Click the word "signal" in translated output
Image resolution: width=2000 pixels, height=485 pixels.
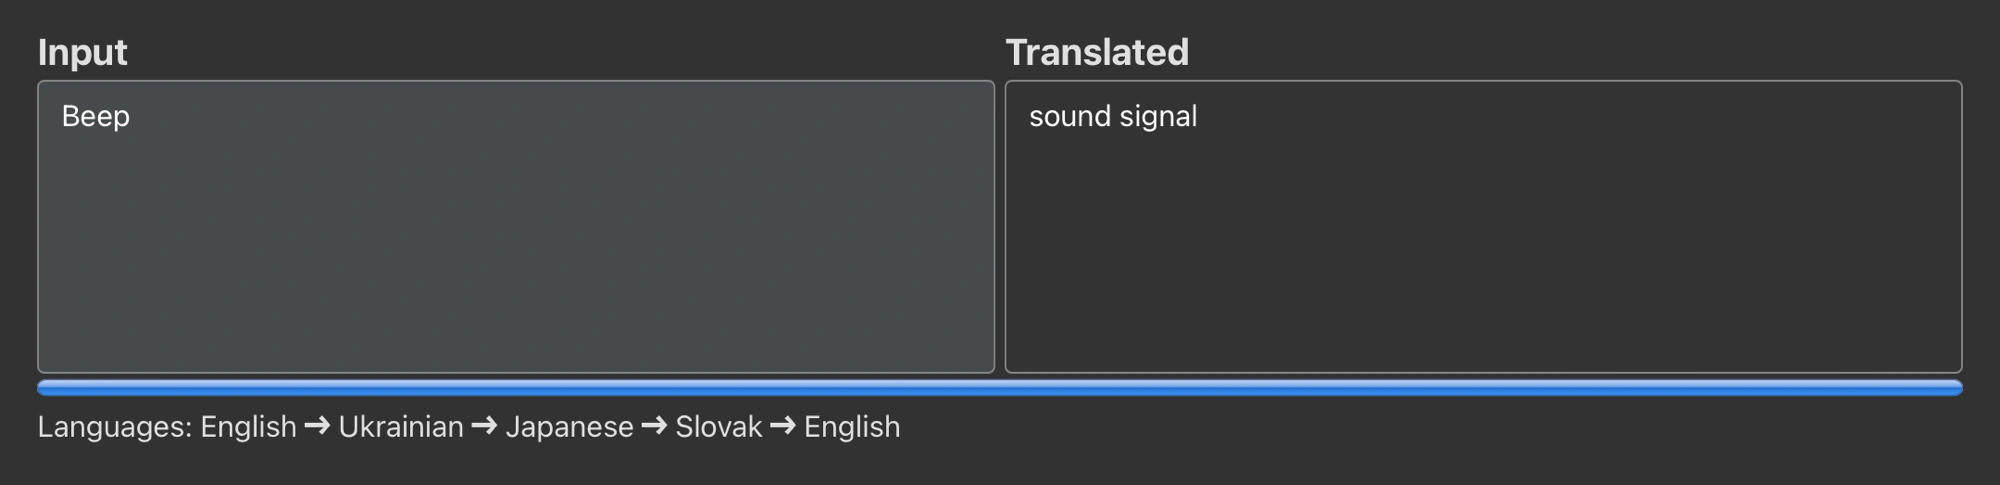coord(1158,117)
